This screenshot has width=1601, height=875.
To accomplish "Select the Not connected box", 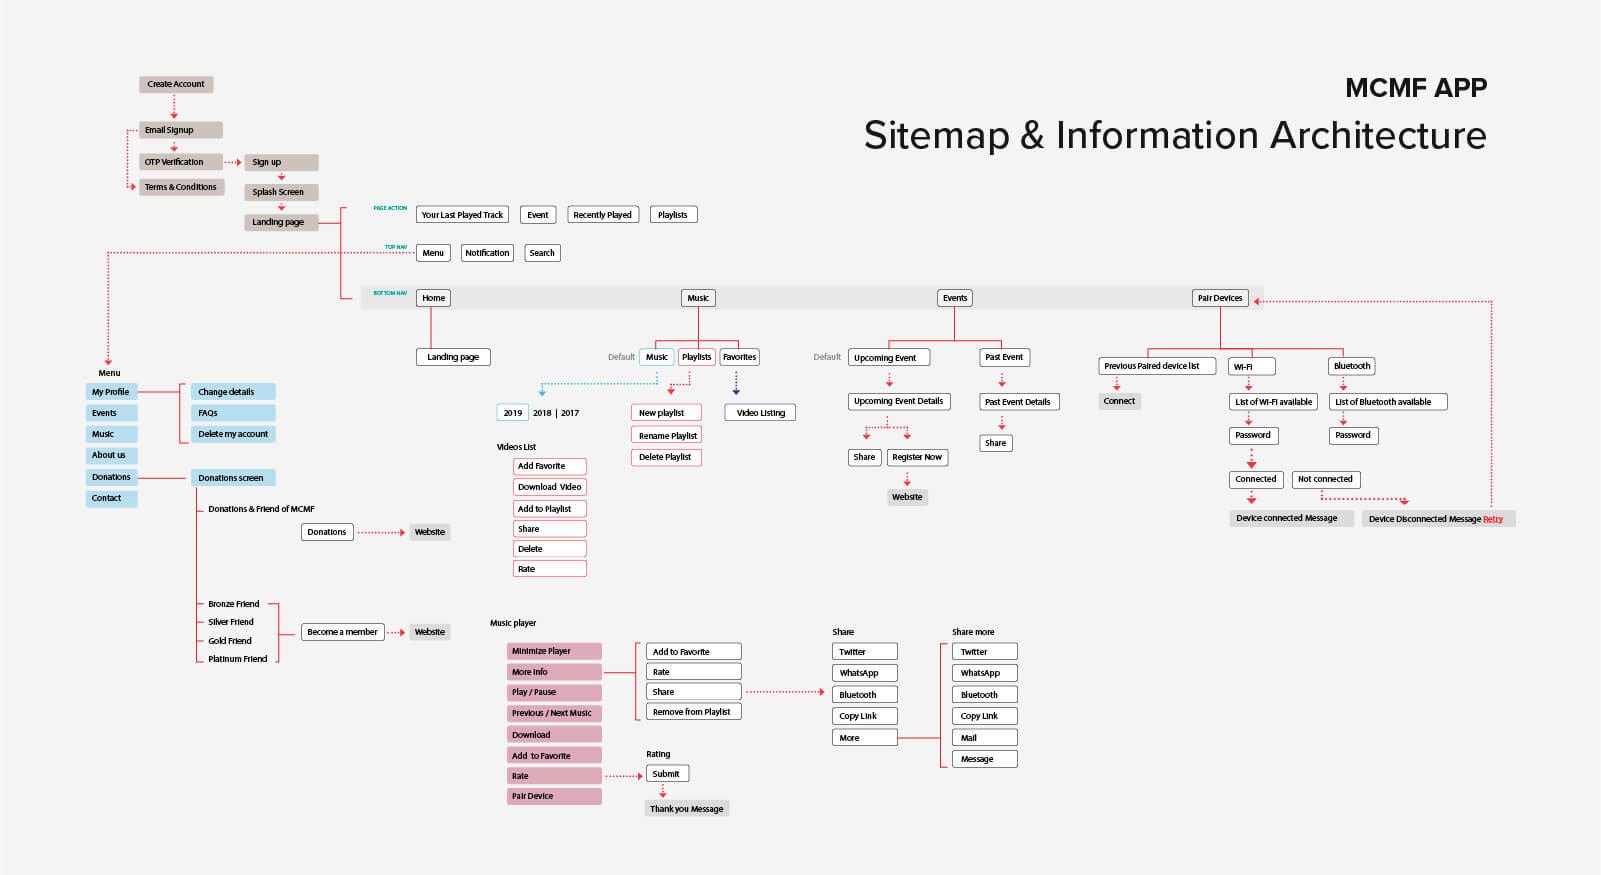I will click(x=1326, y=479).
